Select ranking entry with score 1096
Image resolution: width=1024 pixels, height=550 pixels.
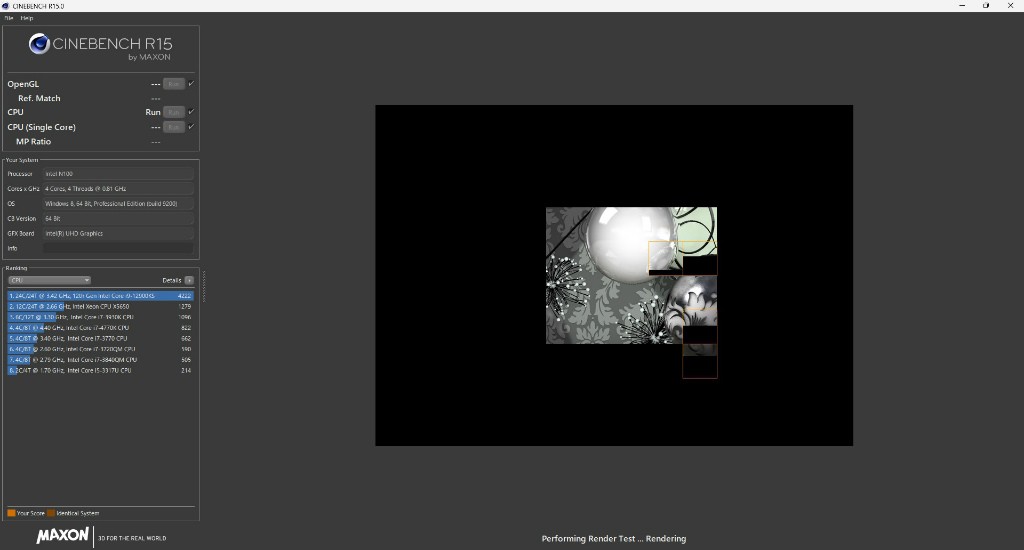pyautogui.click(x=101, y=317)
